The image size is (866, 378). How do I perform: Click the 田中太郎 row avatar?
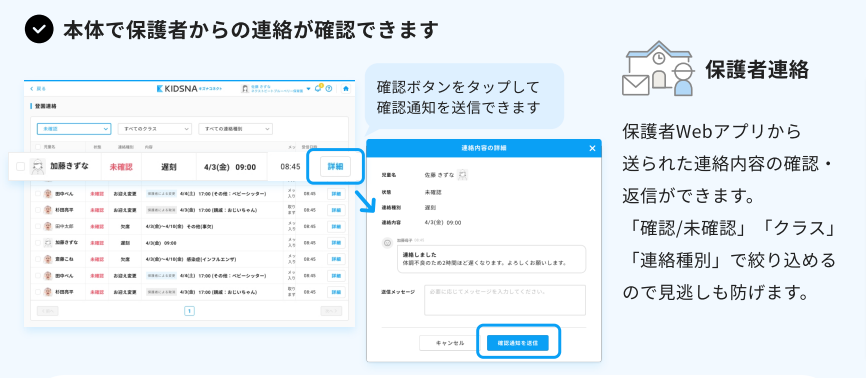[x=48, y=226]
